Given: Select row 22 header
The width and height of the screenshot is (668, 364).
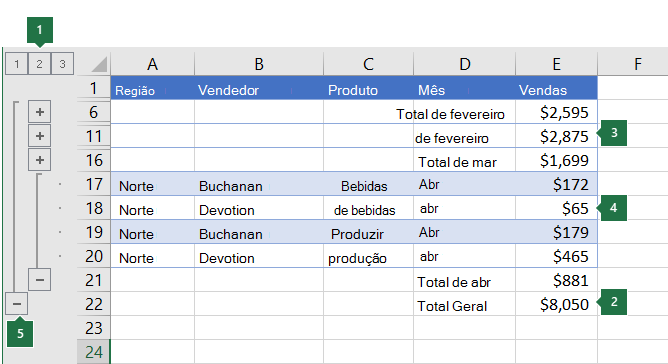Looking at the screenshot, I should (x=94, y=304).
